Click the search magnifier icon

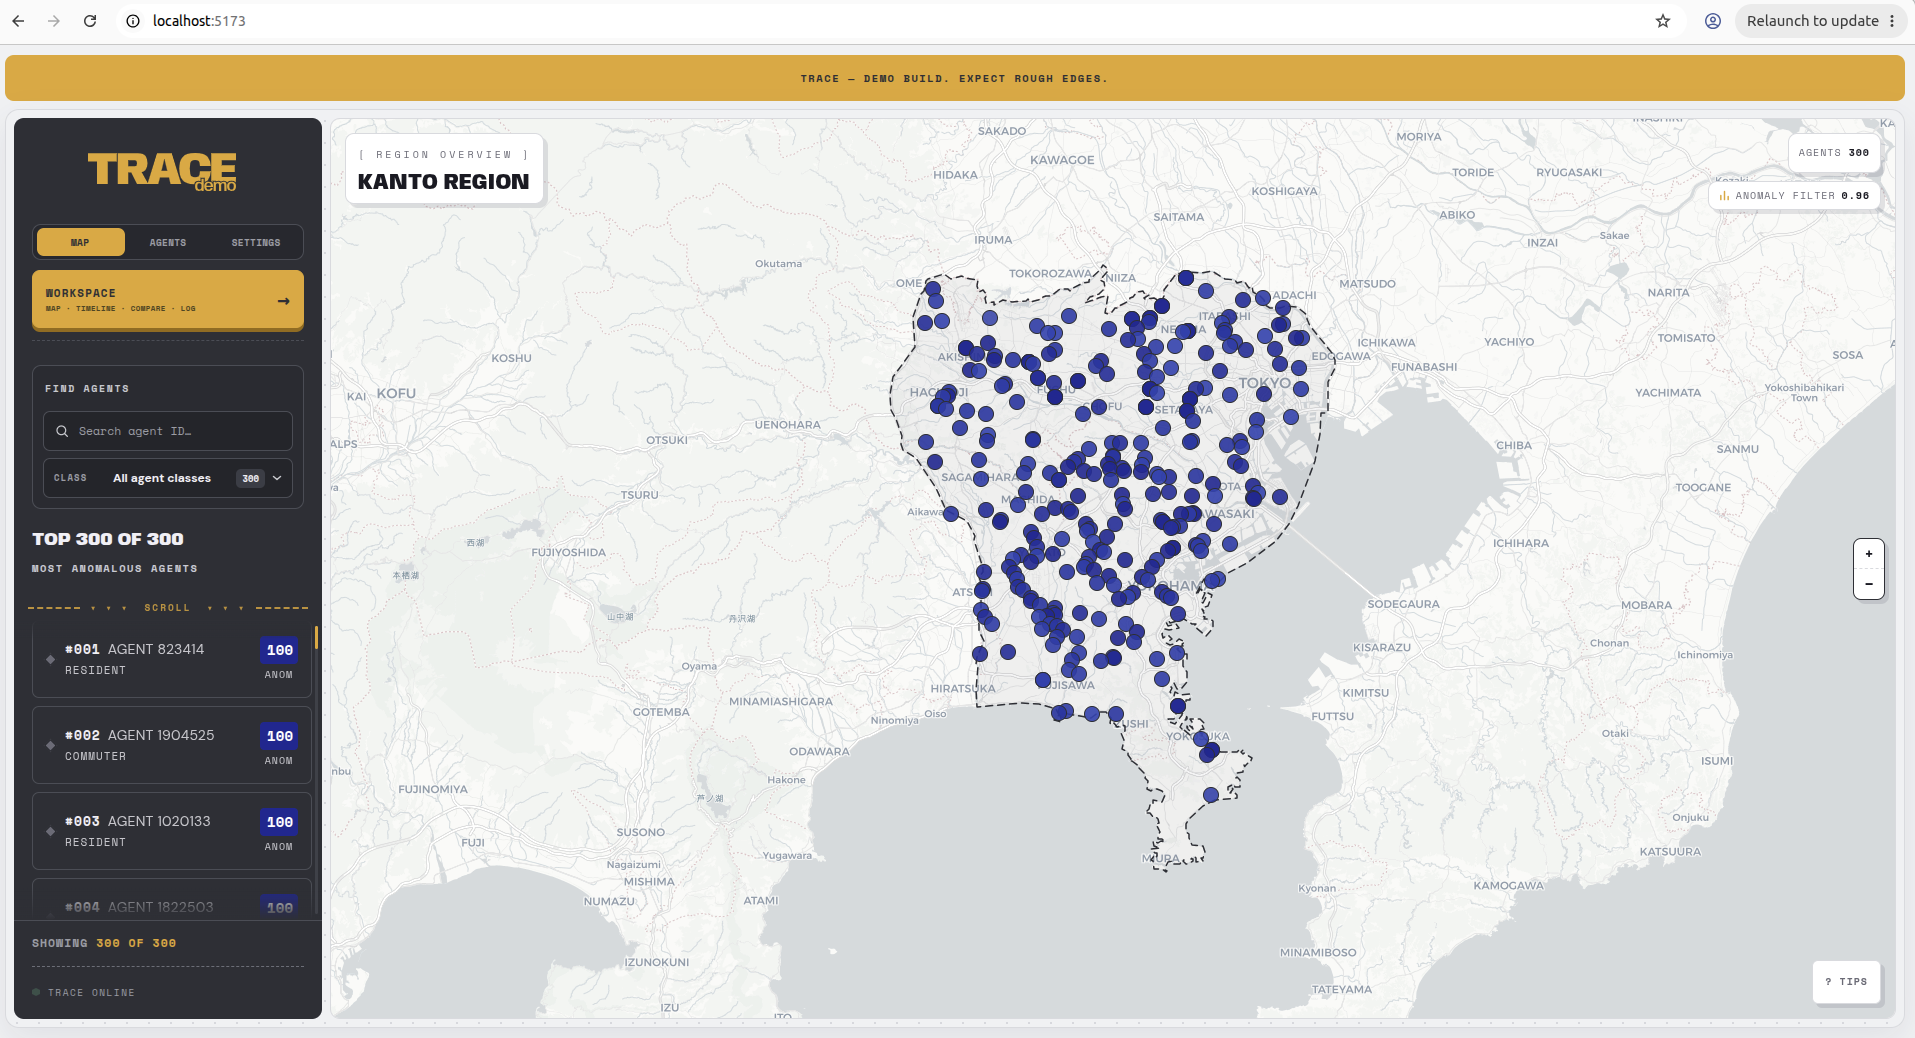62,431
